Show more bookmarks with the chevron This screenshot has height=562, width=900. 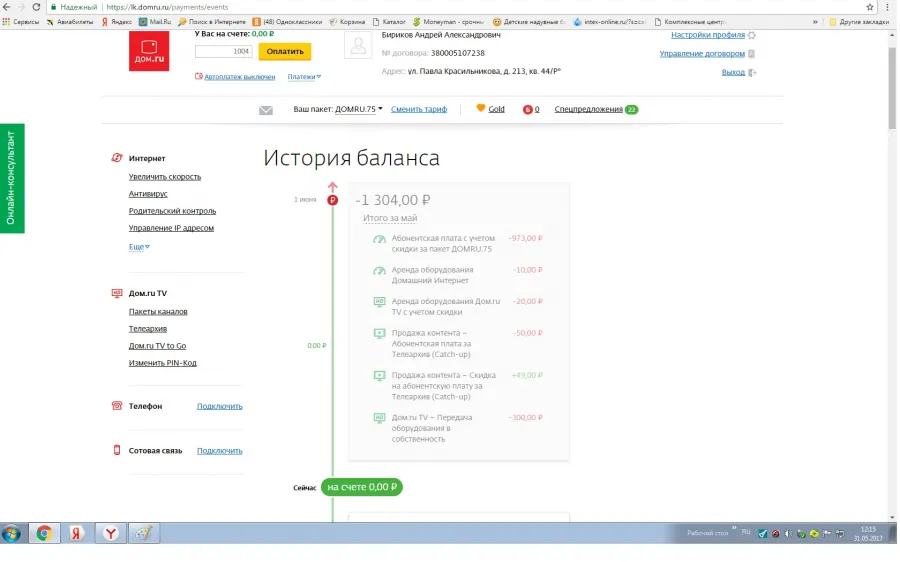[x=815, y=22]
